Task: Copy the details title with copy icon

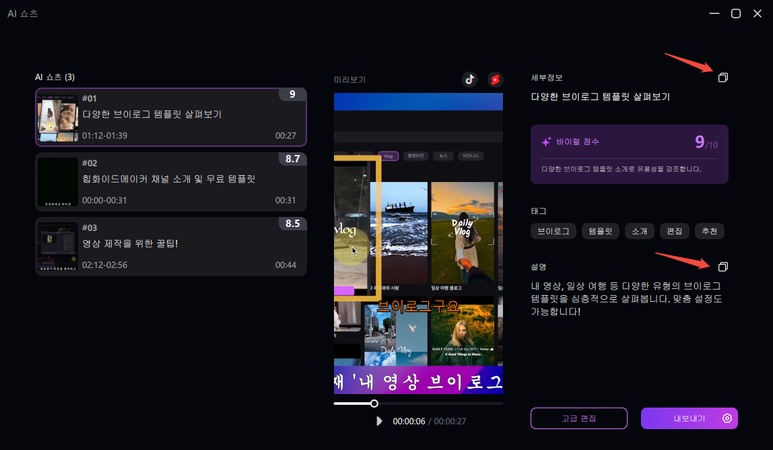Action: pyautogui.click(x=723, y=77)
